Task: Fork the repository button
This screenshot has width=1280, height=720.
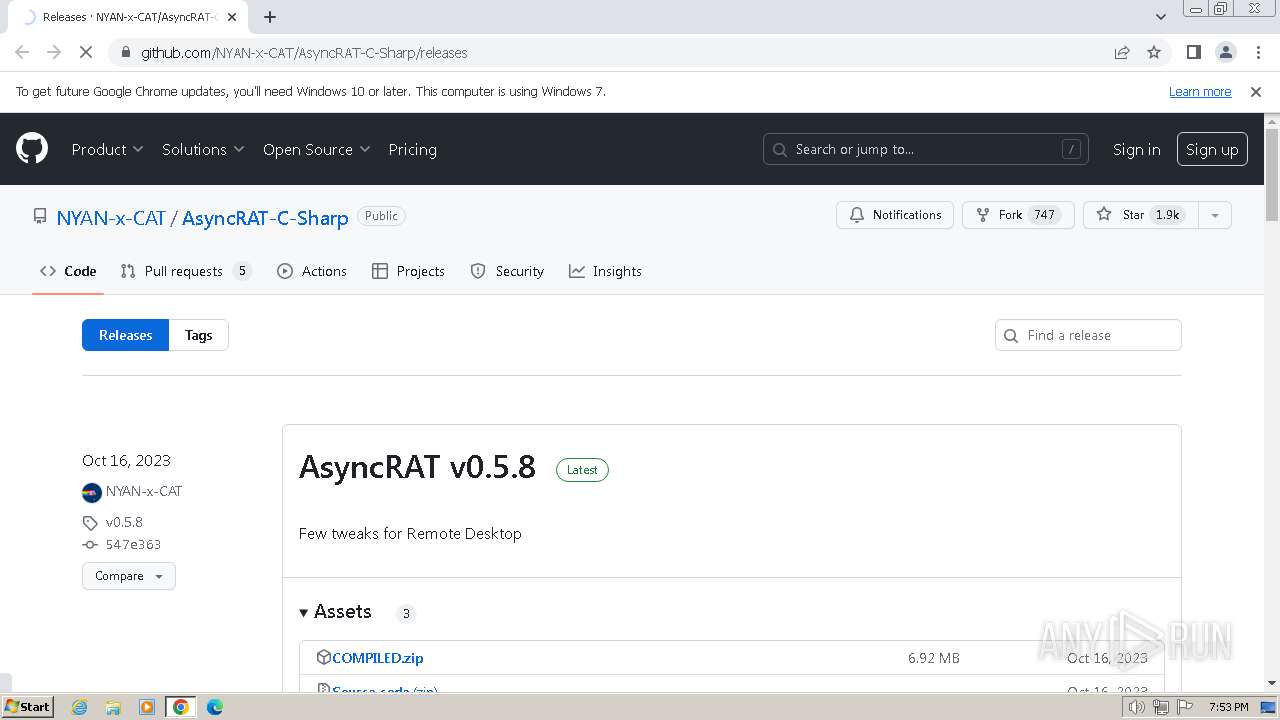Action: coord(1018,215)
